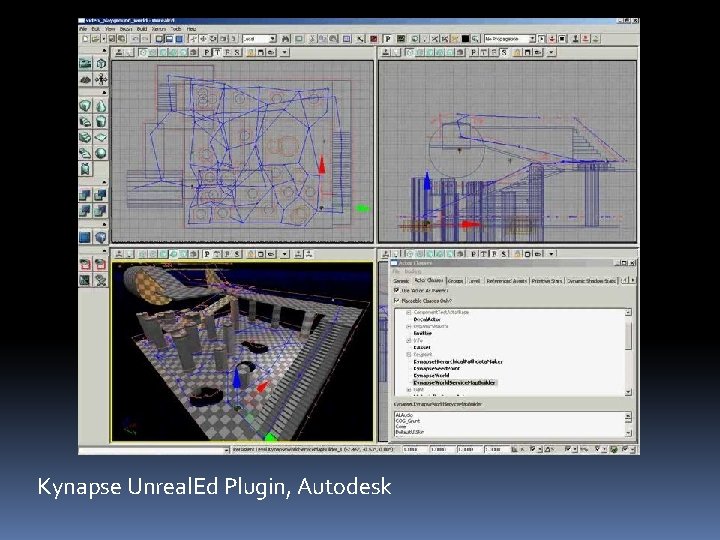Open the View menu
Image resolution: width=720 pixels, height=540 pixels.
(x=110, y=28)
